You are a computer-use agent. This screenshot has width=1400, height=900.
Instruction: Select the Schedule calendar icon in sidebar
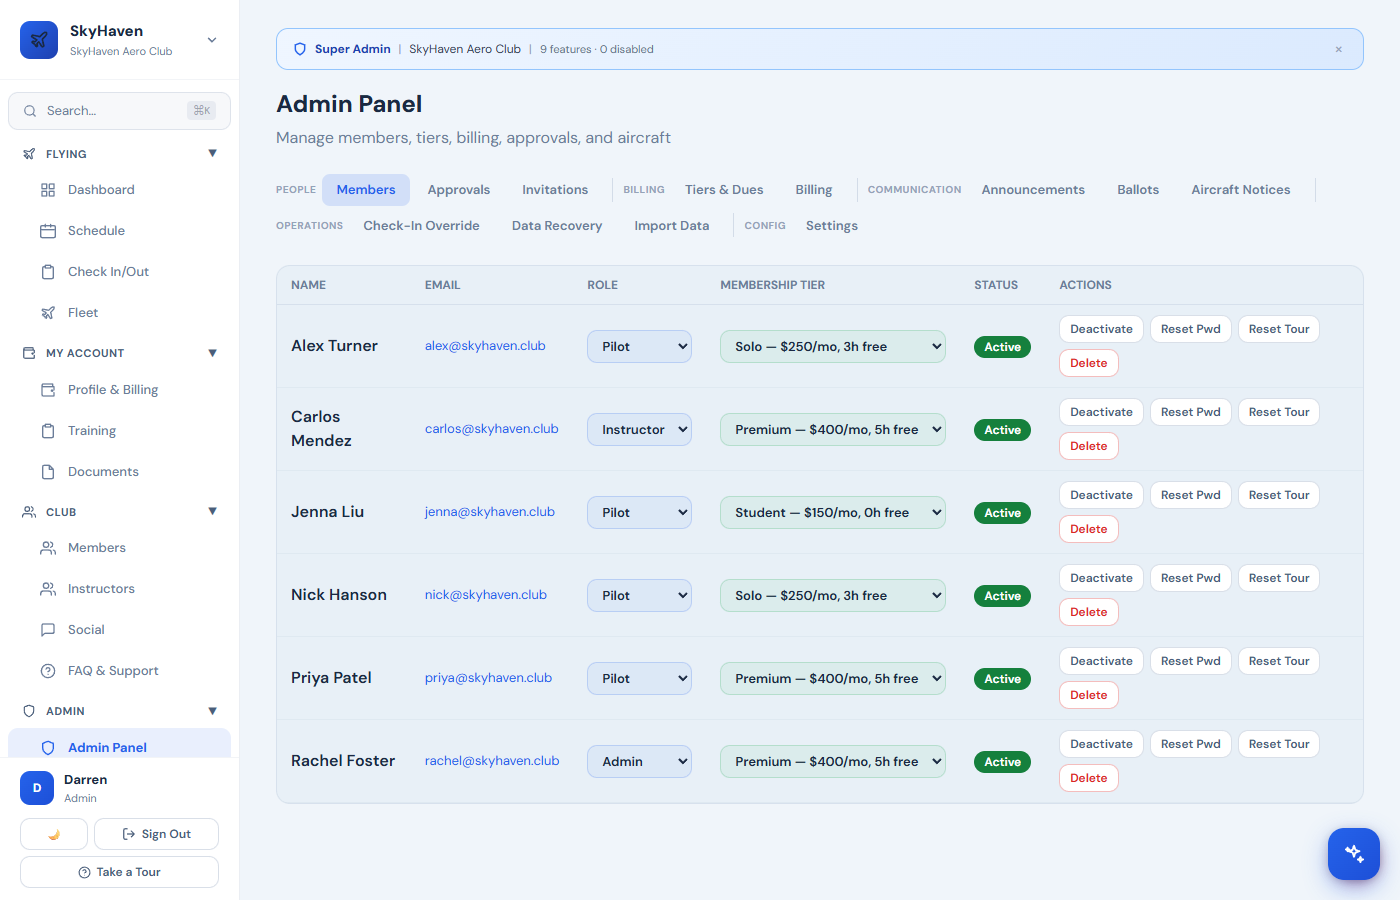pos(47,230)
